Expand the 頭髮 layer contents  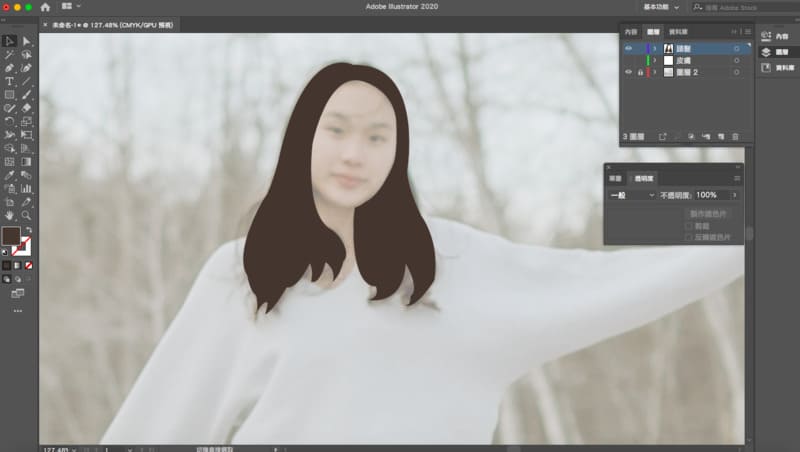pos(655,48)
